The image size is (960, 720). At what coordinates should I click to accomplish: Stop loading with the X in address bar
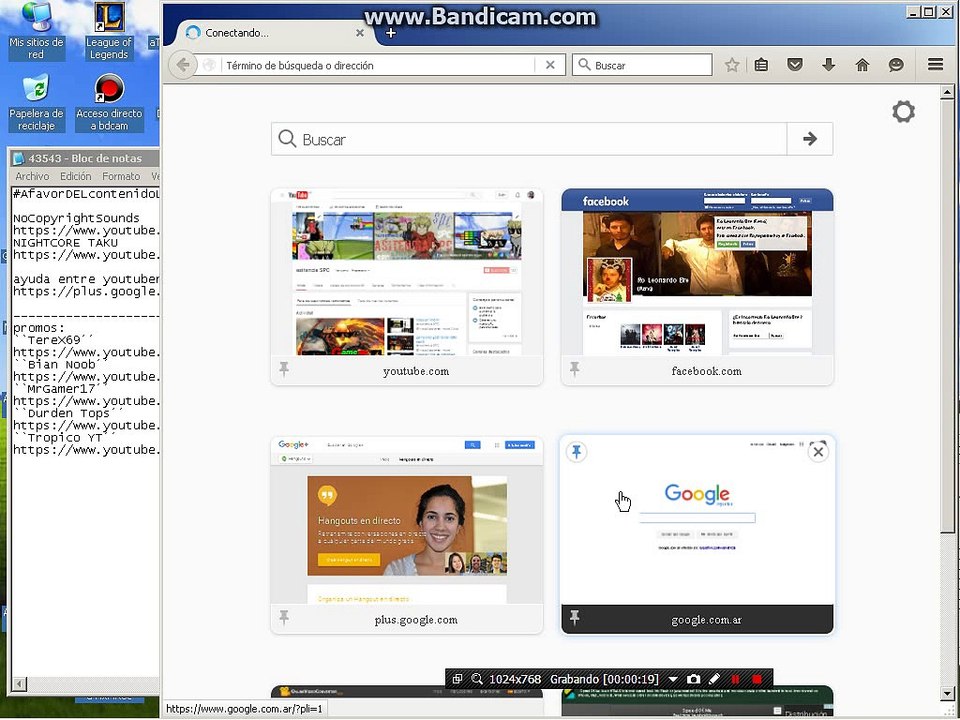[x=550, y=65]
